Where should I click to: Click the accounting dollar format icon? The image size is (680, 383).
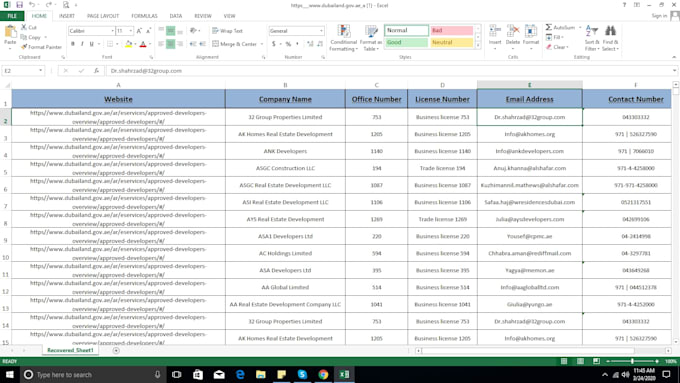tap(274, 44)
